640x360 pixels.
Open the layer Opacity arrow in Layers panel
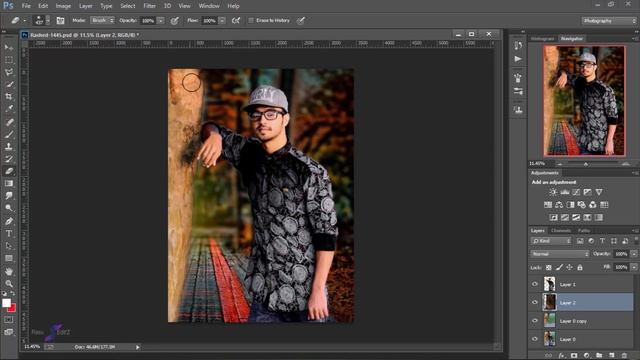coord(634,254)
